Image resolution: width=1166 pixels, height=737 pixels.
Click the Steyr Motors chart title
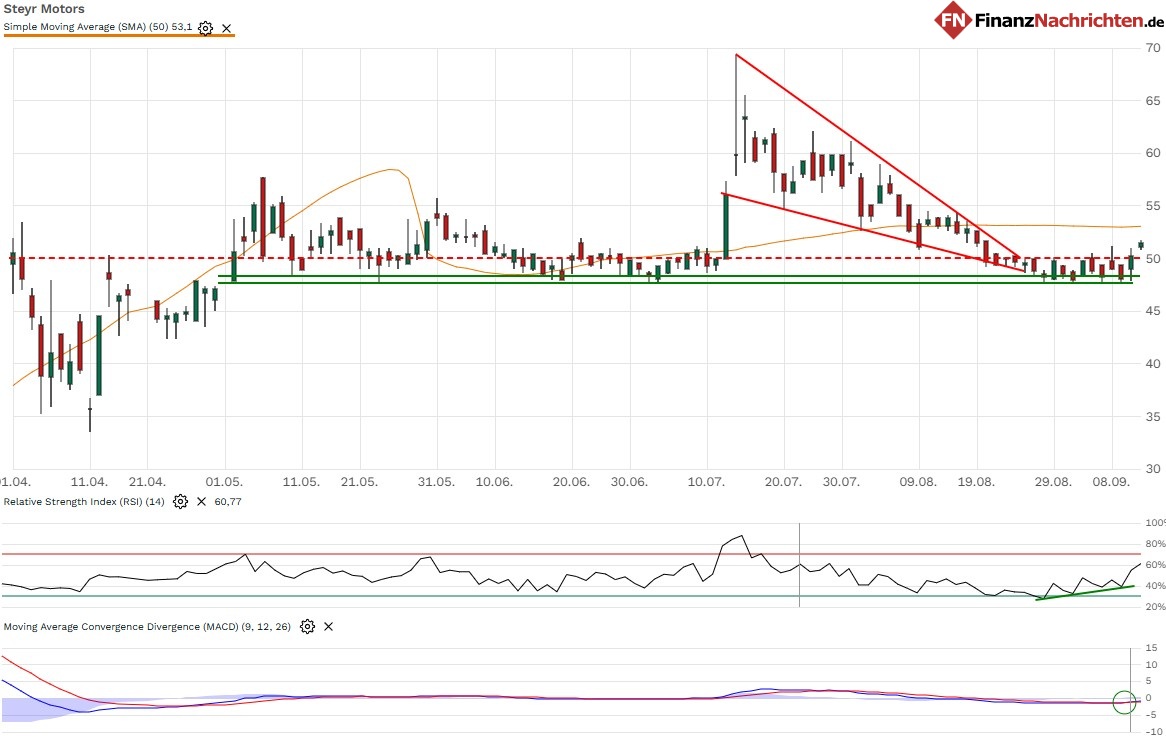(x=44, y=9)
